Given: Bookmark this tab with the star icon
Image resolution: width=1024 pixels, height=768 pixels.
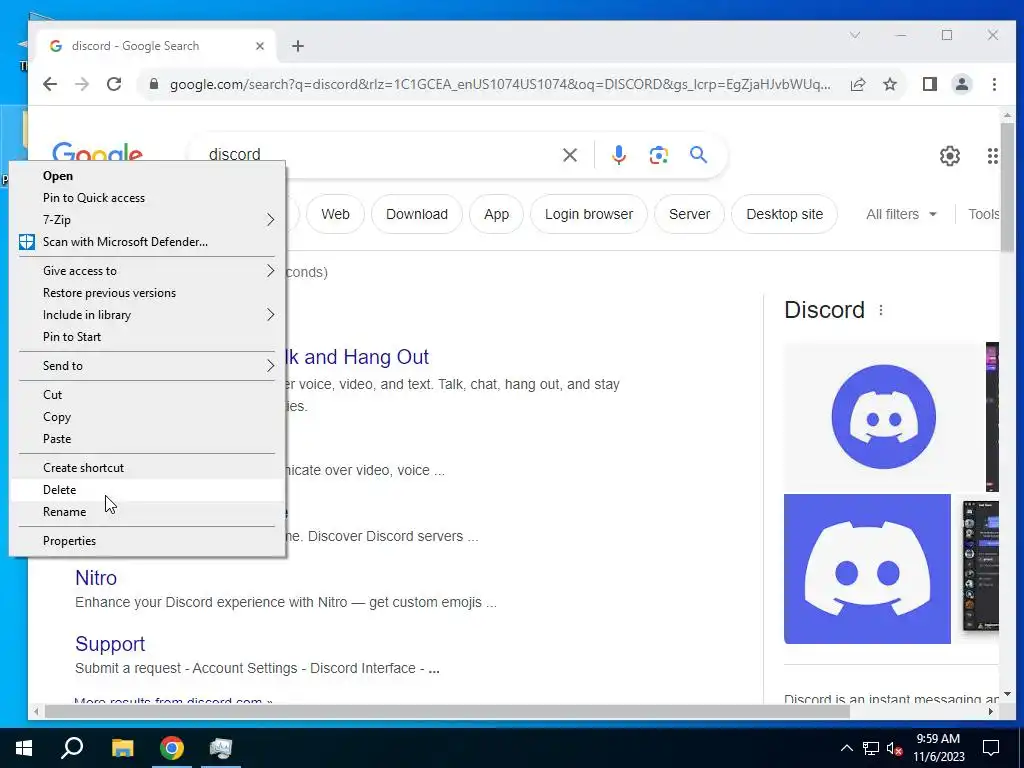Looking at the screenshot, I should [x=890, y=84].
